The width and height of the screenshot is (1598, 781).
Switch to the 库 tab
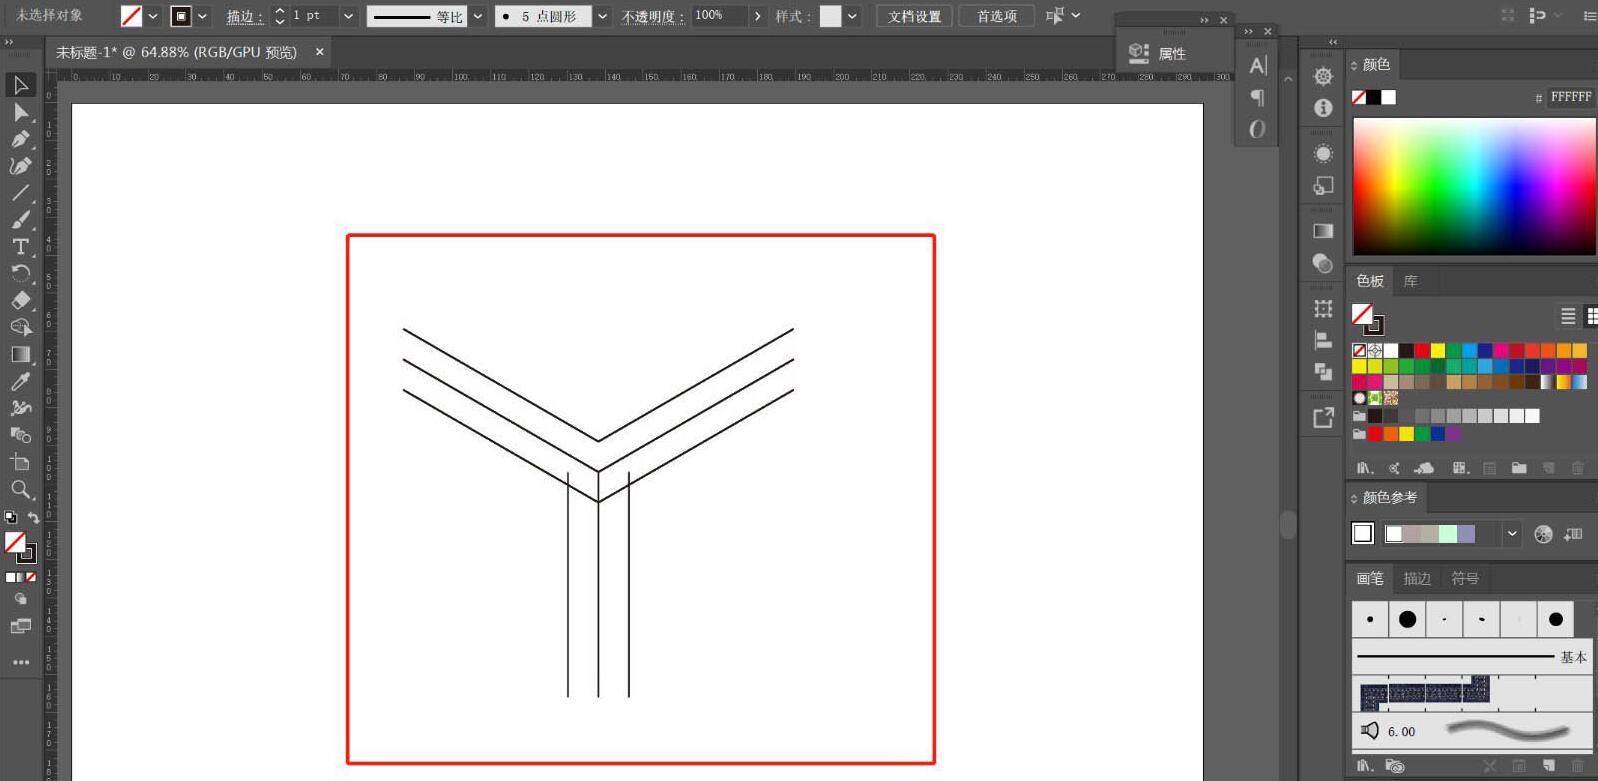click(1410, 281)
